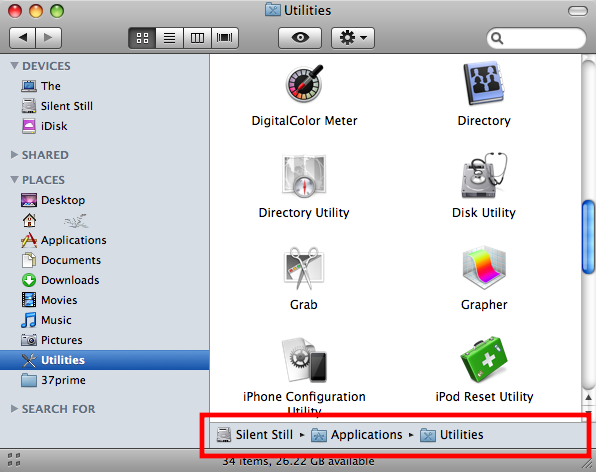Select the Directory Utility icon
The image size is (596, 472).
(x=304, y=176)
